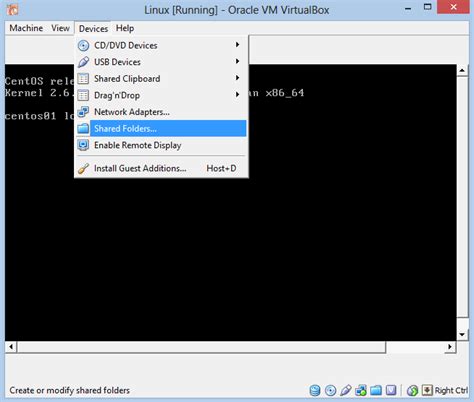
Task: Click 'Create or modify shared folders' status text
Action: pos(69,390)
